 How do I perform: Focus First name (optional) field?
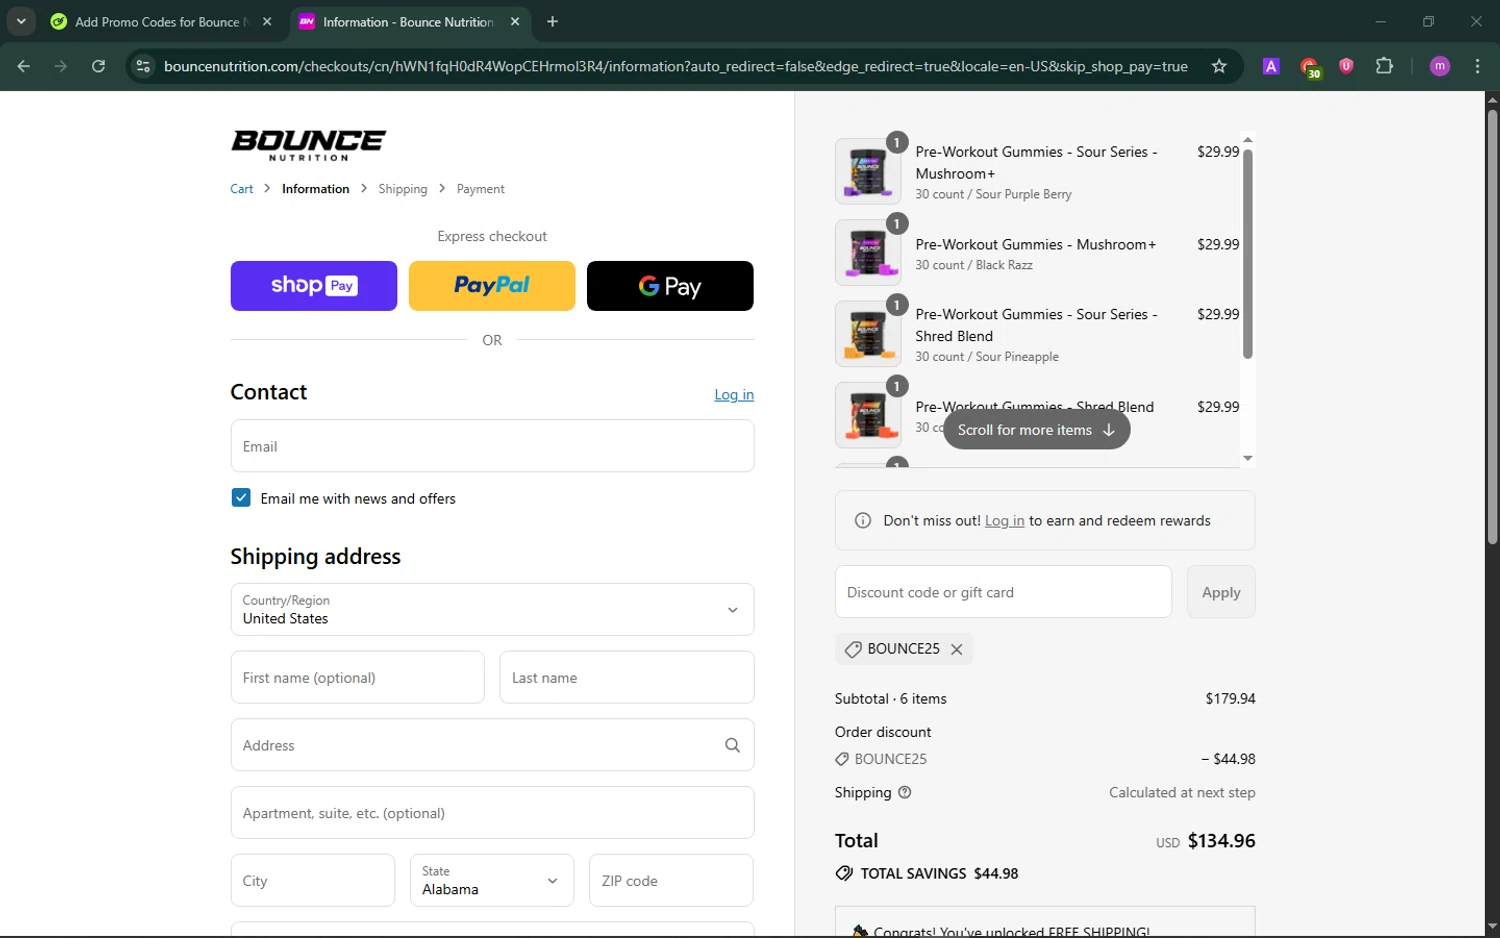(357, 678)
